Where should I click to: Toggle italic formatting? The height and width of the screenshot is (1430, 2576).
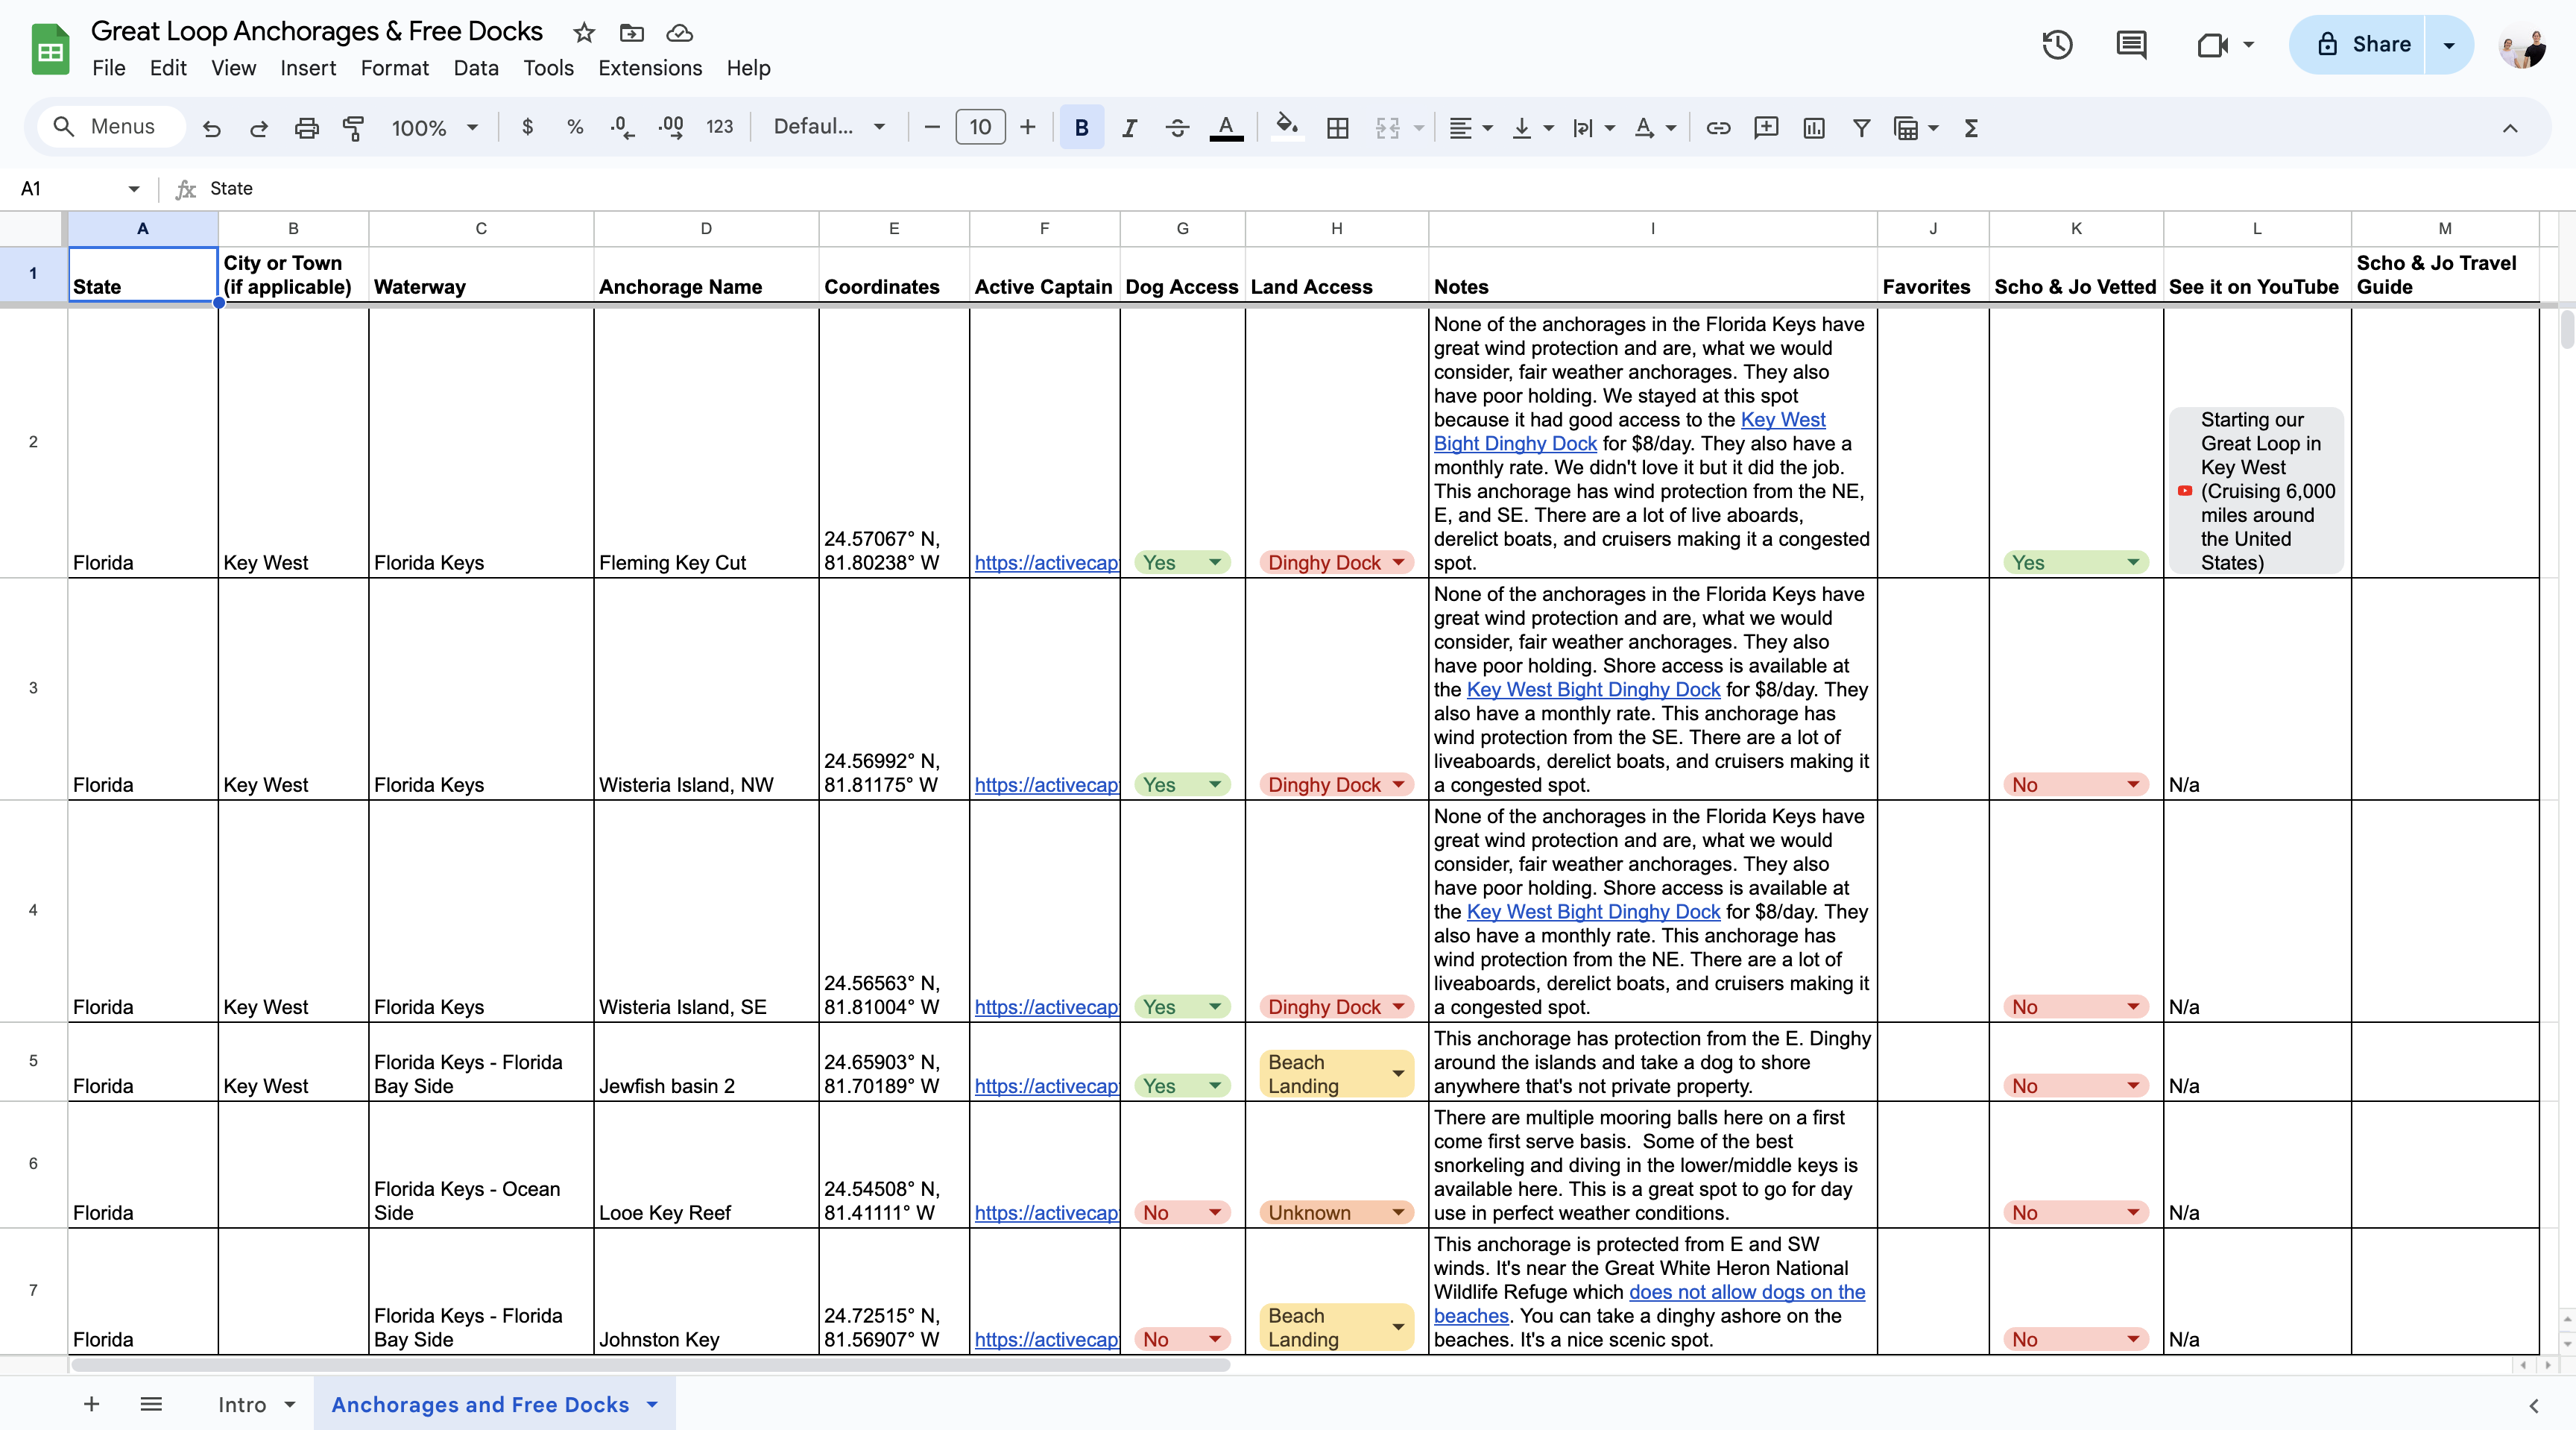pyautogui.click(x=1129, y=127)
